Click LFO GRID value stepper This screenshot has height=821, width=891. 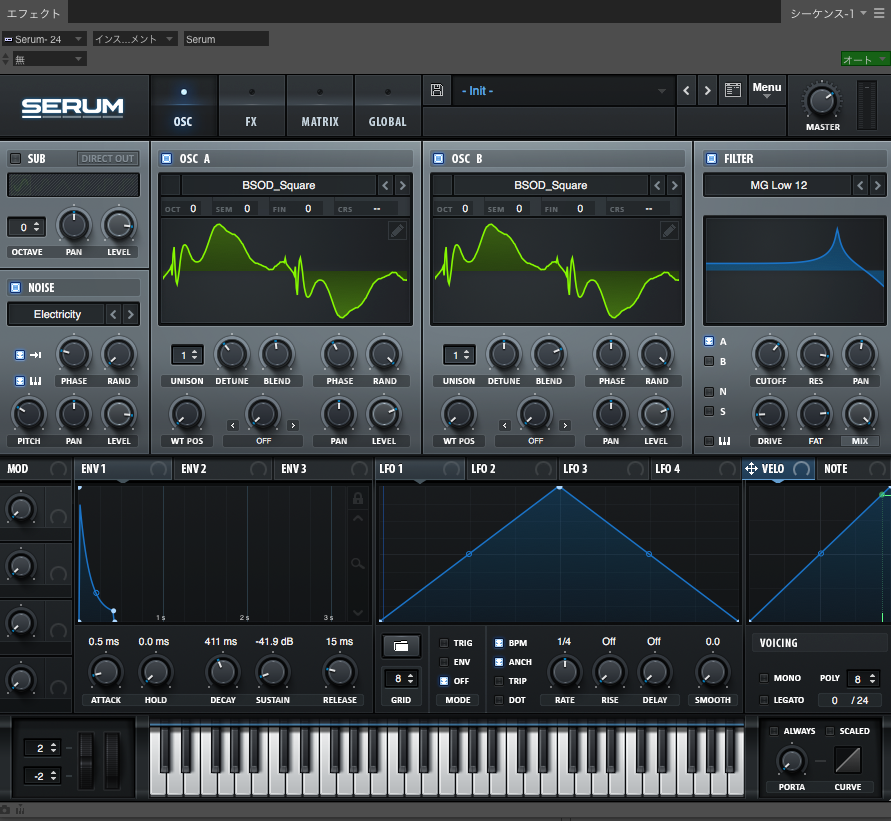[x=401, y=678]
